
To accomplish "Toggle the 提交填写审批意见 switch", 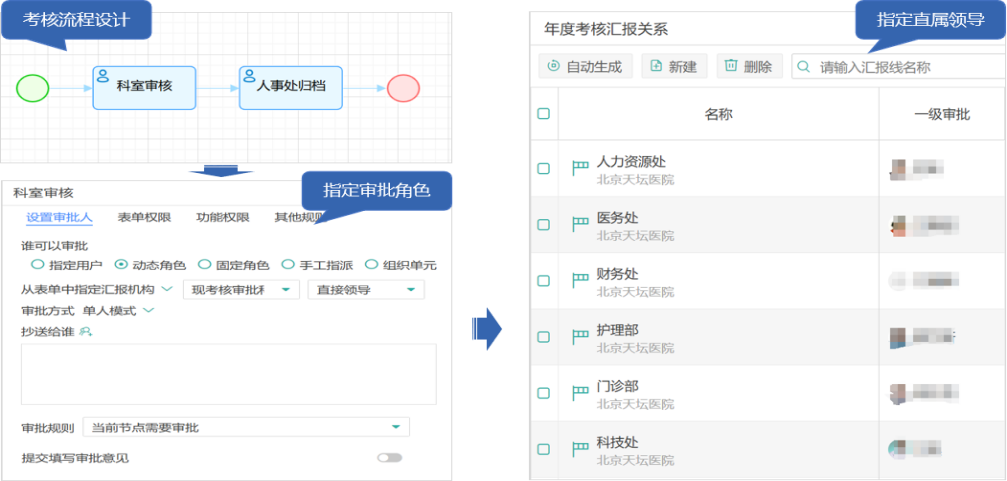I will point(389,458).
